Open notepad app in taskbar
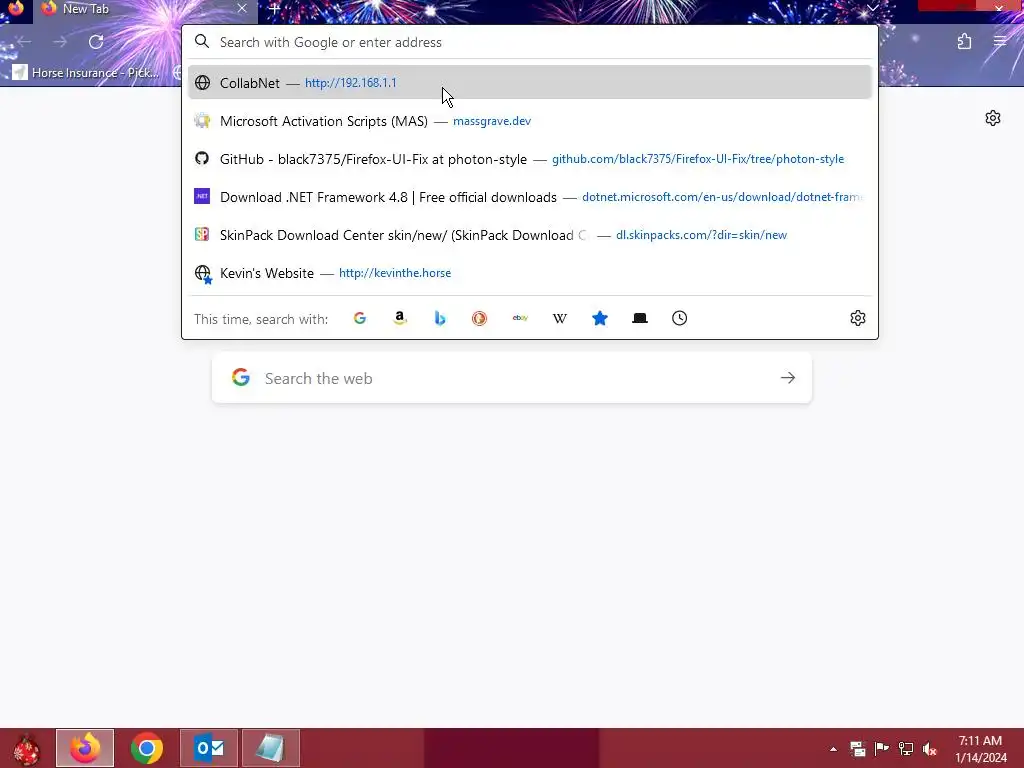This screenshot has width=1024, height=768. click(270, 748)
